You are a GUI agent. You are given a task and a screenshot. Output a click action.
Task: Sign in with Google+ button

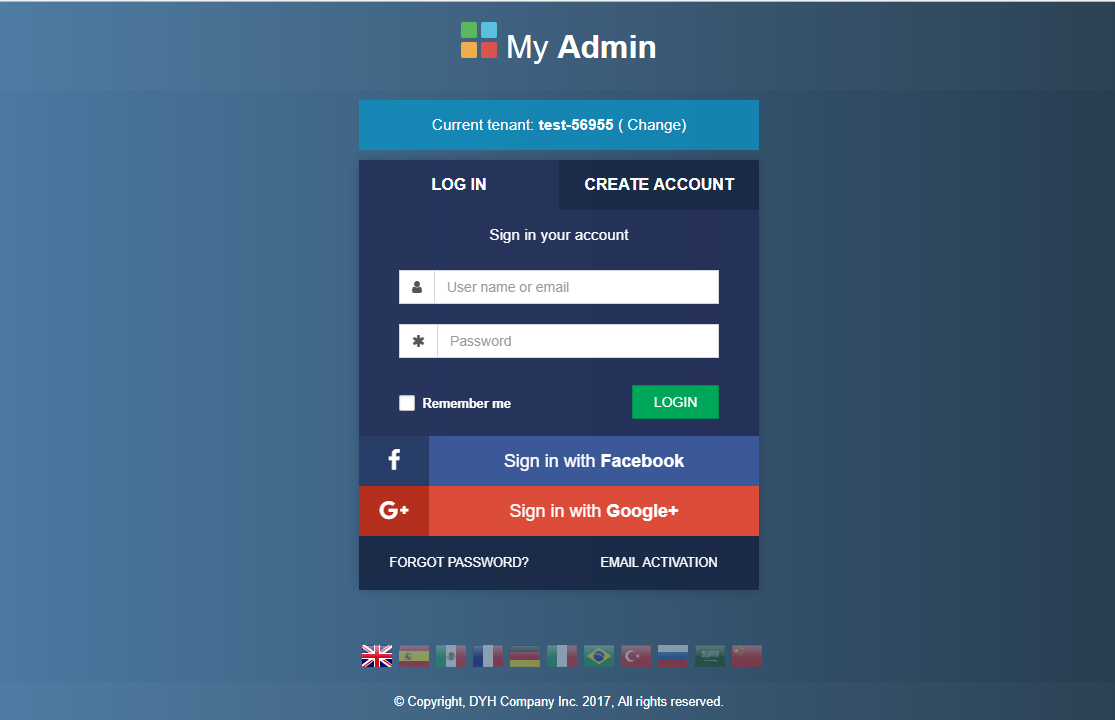[559, 511]
